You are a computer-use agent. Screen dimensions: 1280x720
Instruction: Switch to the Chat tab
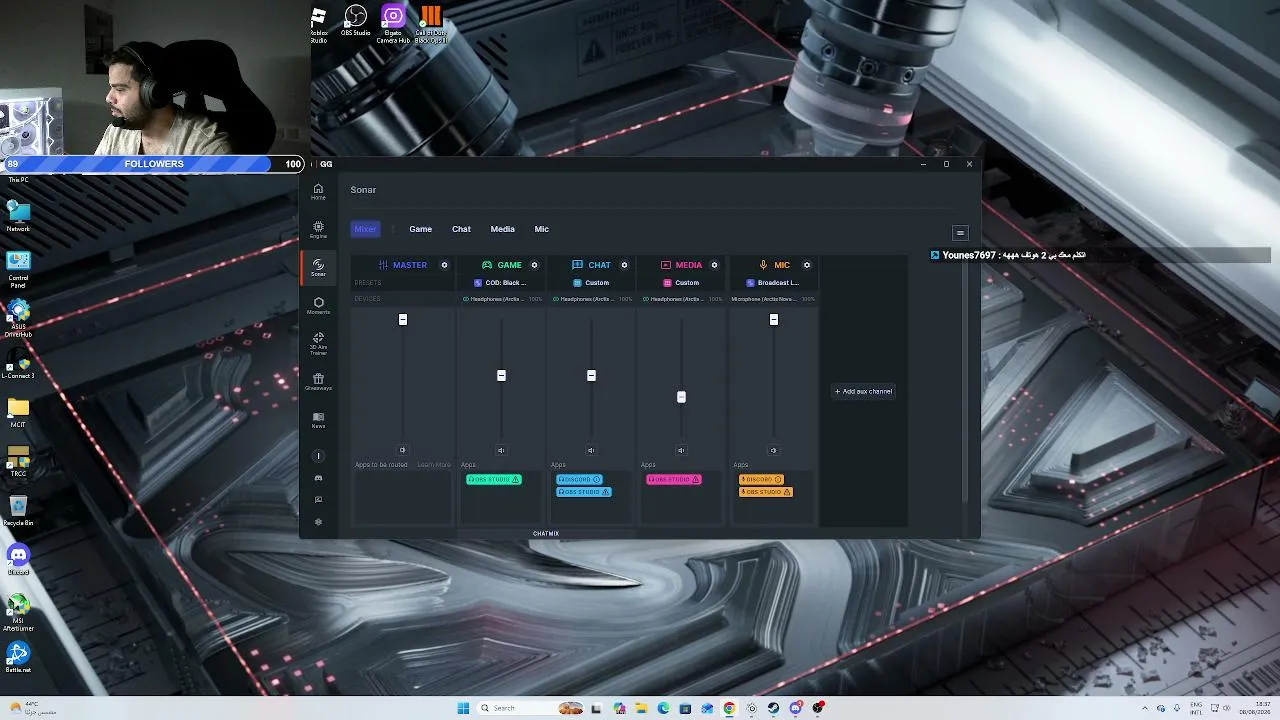[461, 229]
